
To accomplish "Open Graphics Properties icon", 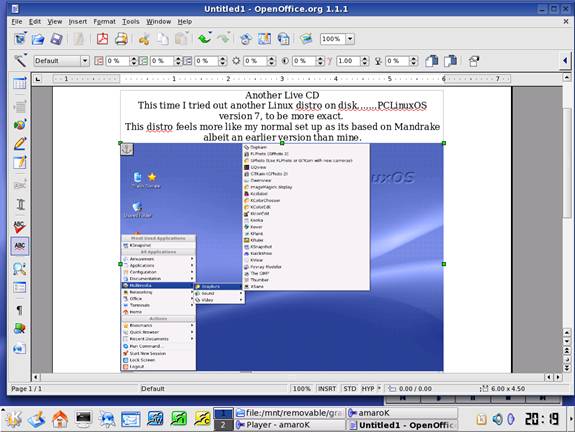I will (x=474, y=61).
